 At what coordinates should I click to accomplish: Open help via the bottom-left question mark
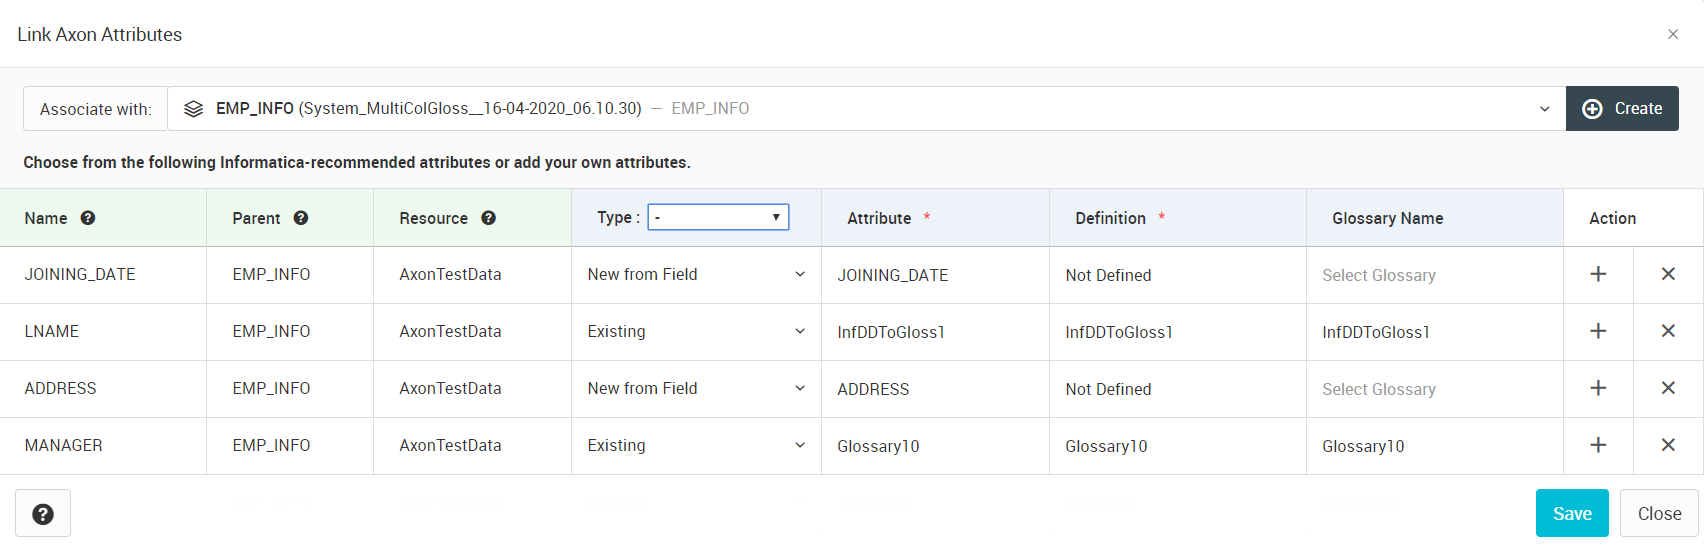coord(43,514)
